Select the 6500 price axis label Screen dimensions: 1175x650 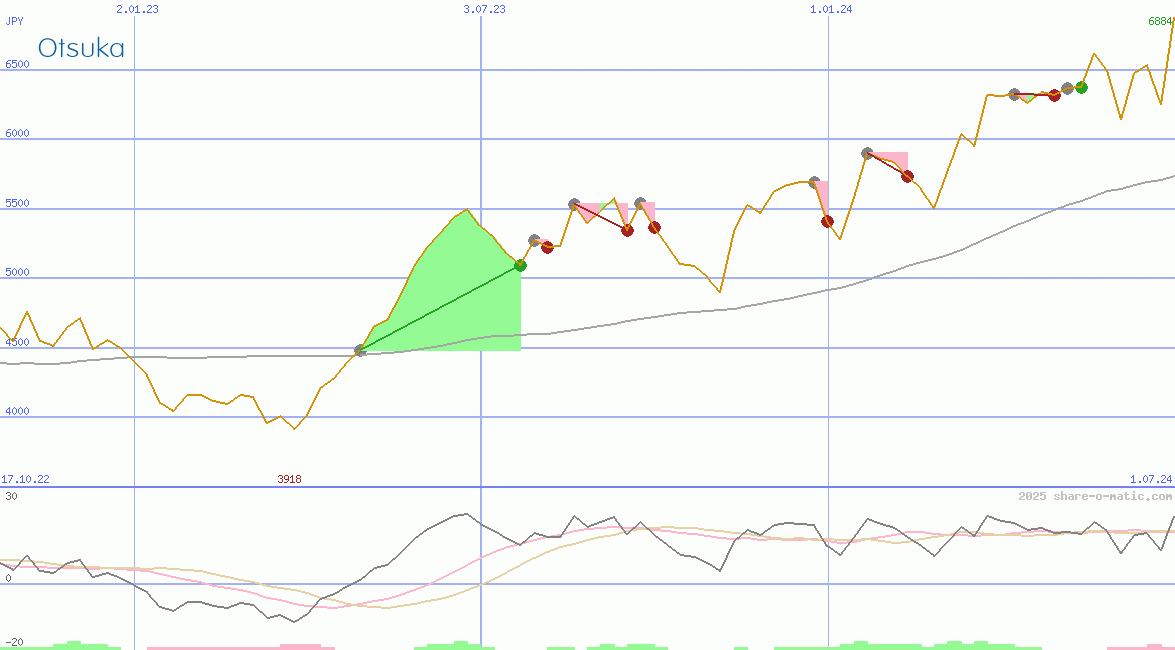(x=18, y=64)
